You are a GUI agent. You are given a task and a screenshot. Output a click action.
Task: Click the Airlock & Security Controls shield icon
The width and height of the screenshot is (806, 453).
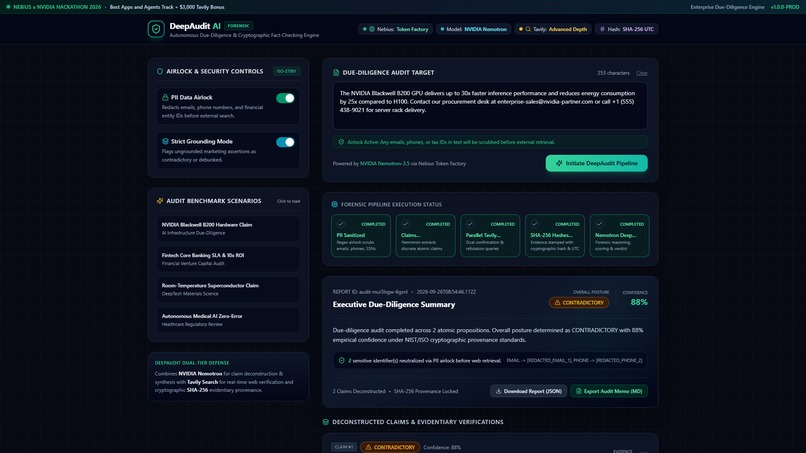159,71
